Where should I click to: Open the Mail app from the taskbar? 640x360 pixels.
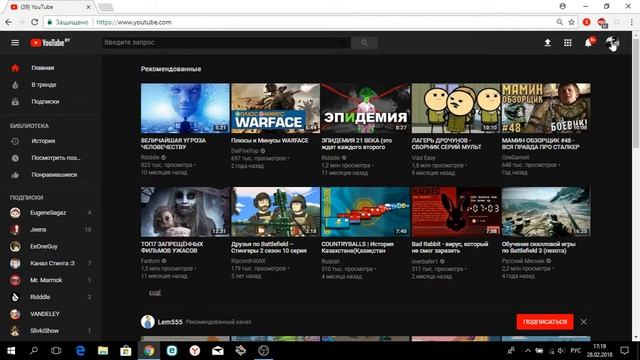click(x=218, y=351)
